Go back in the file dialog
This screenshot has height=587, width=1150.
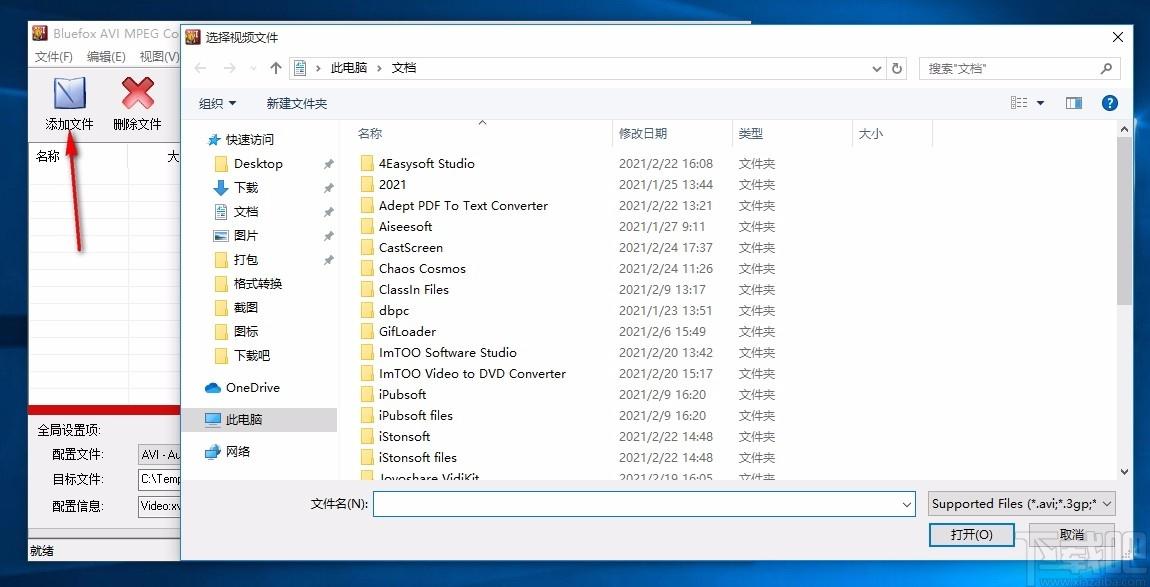tap(200, 68)
